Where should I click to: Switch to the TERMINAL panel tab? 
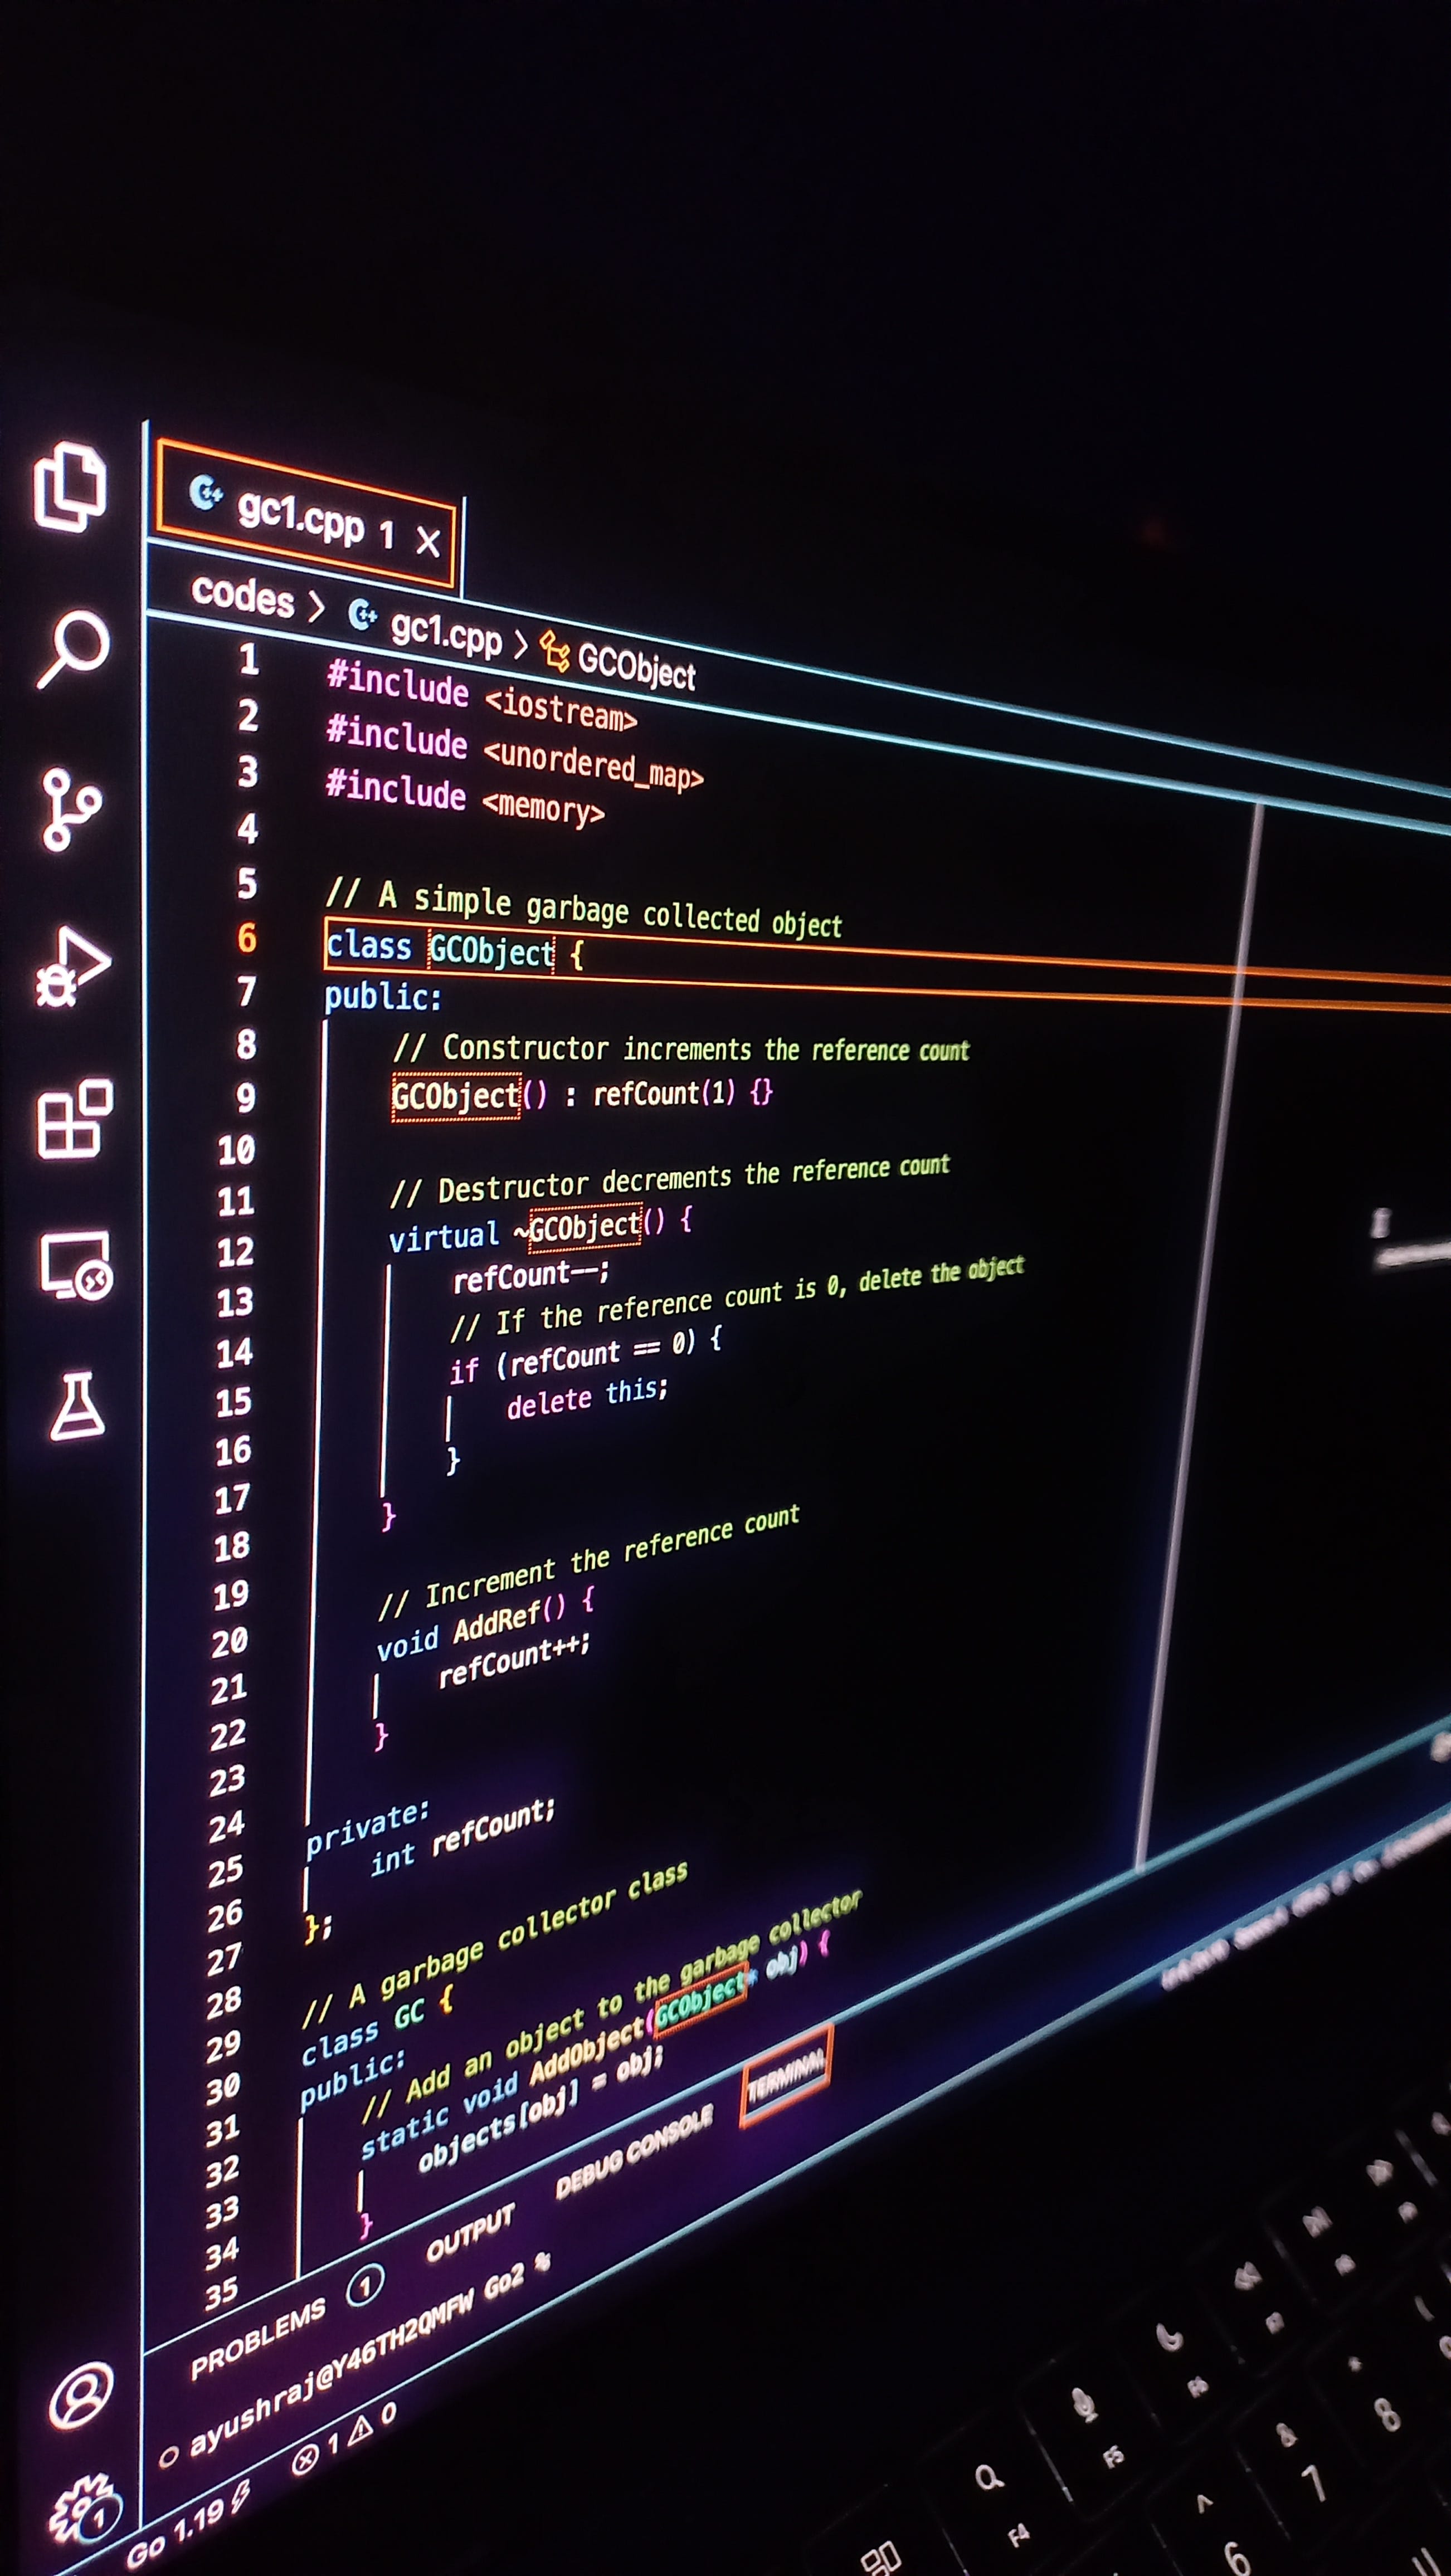pos(786,2075)
